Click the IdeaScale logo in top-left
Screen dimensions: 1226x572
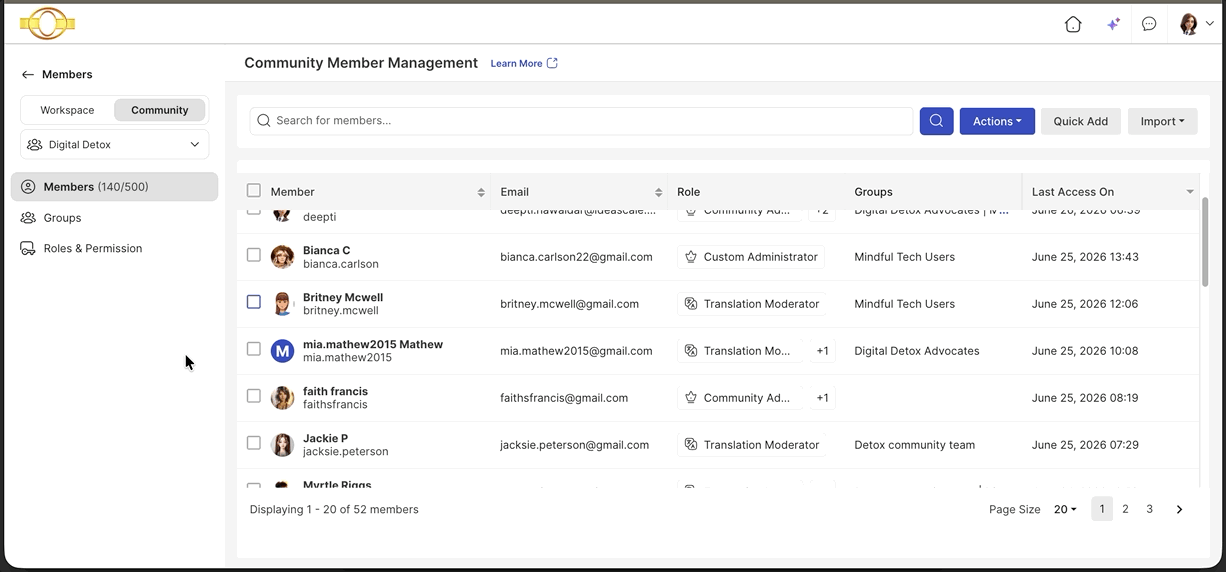point(47,23)
